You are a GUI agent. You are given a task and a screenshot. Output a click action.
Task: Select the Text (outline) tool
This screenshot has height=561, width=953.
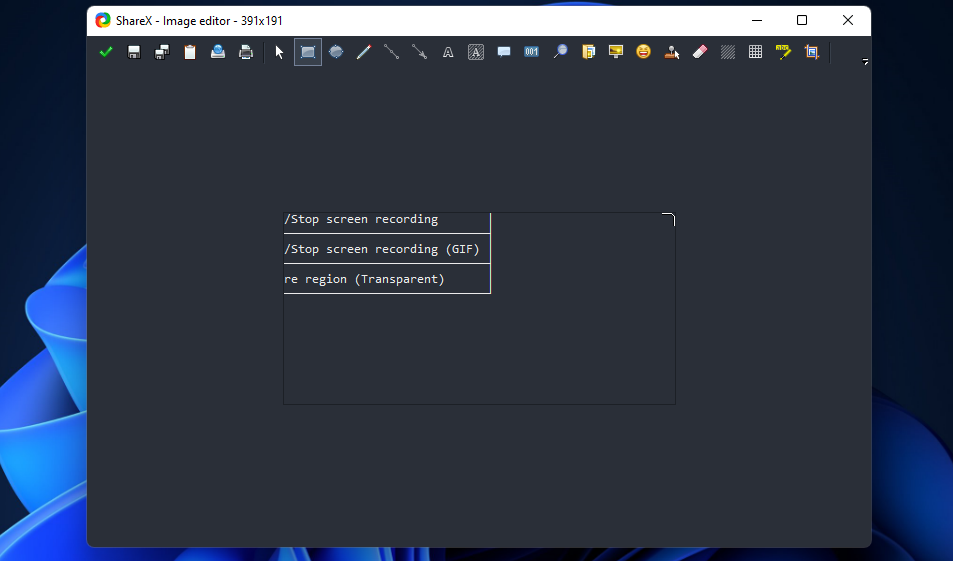pos(448,52)
